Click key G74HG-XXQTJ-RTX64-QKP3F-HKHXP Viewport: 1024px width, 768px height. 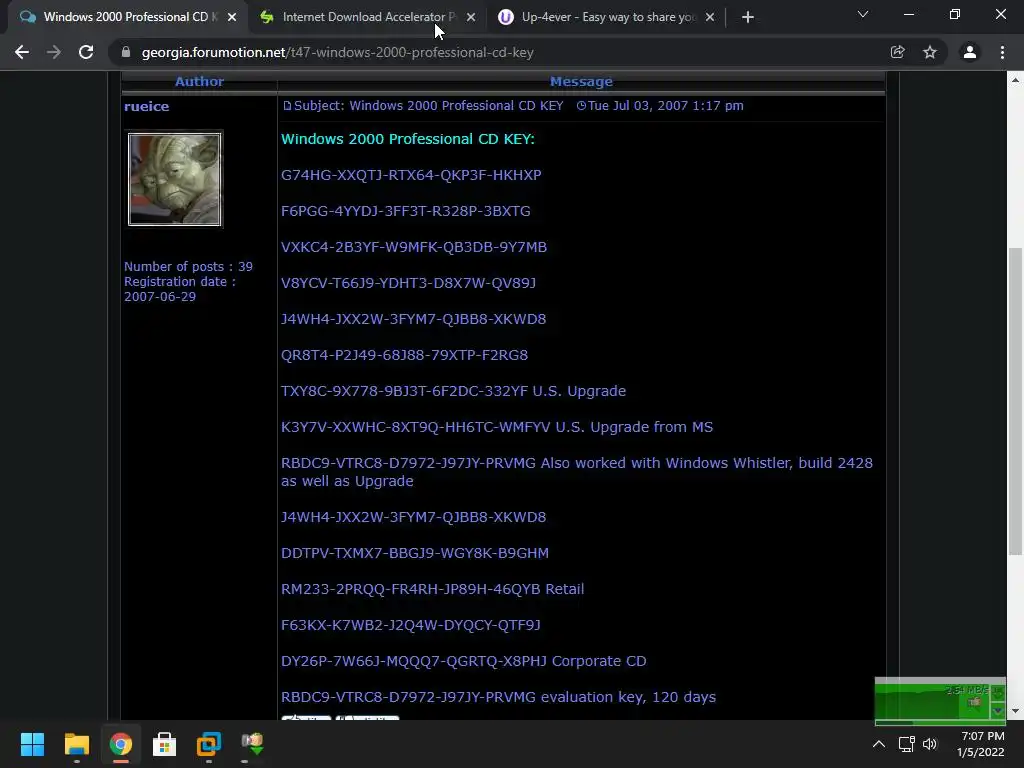pos(411,175)
